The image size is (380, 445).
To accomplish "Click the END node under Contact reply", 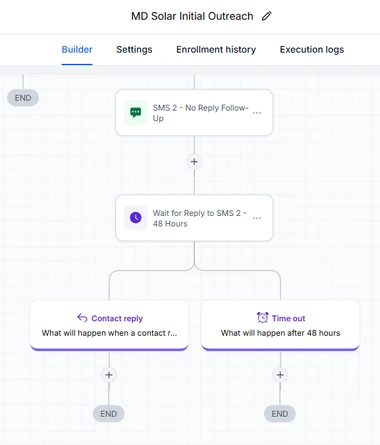I will (109, 414).
